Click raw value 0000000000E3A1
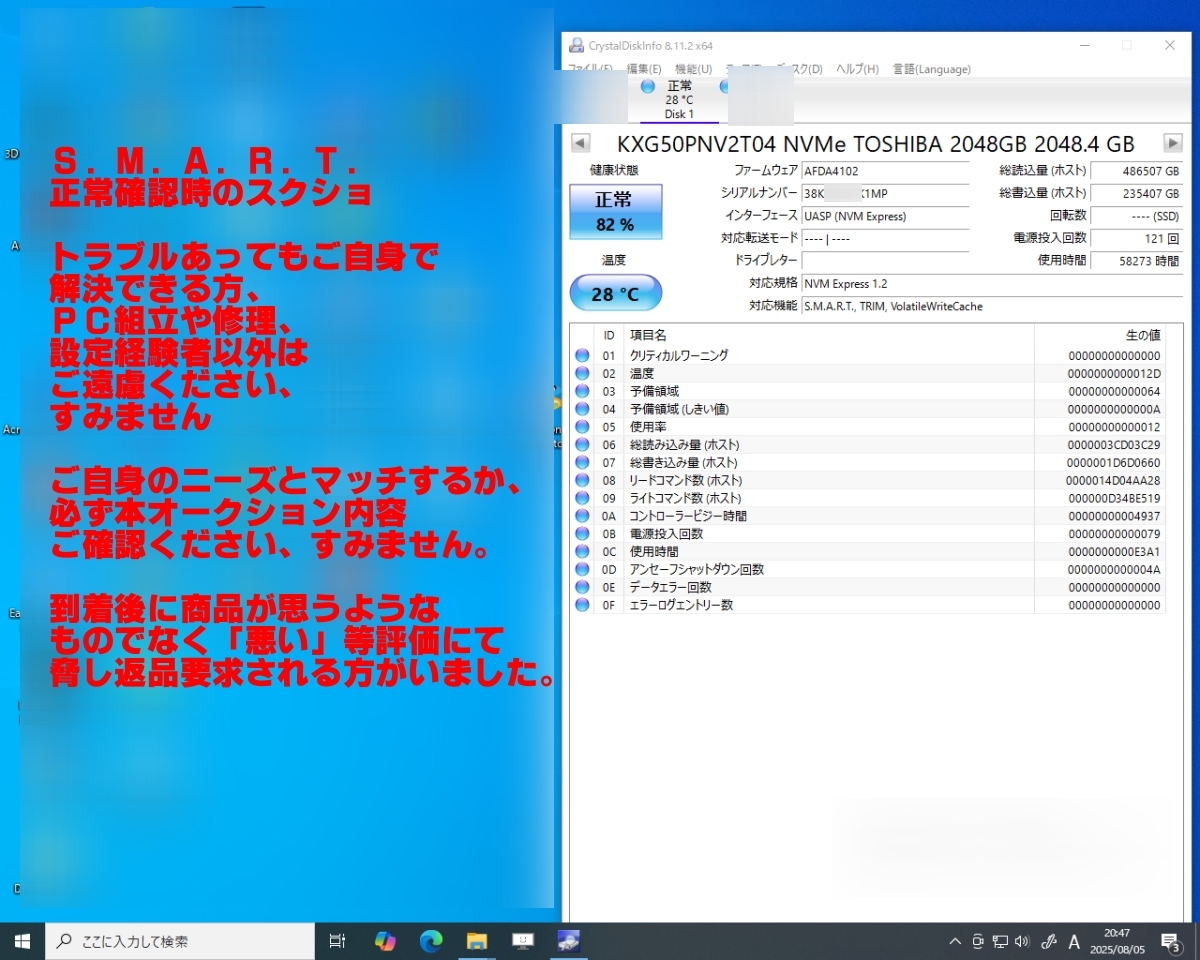 [x=1114, y=552]
